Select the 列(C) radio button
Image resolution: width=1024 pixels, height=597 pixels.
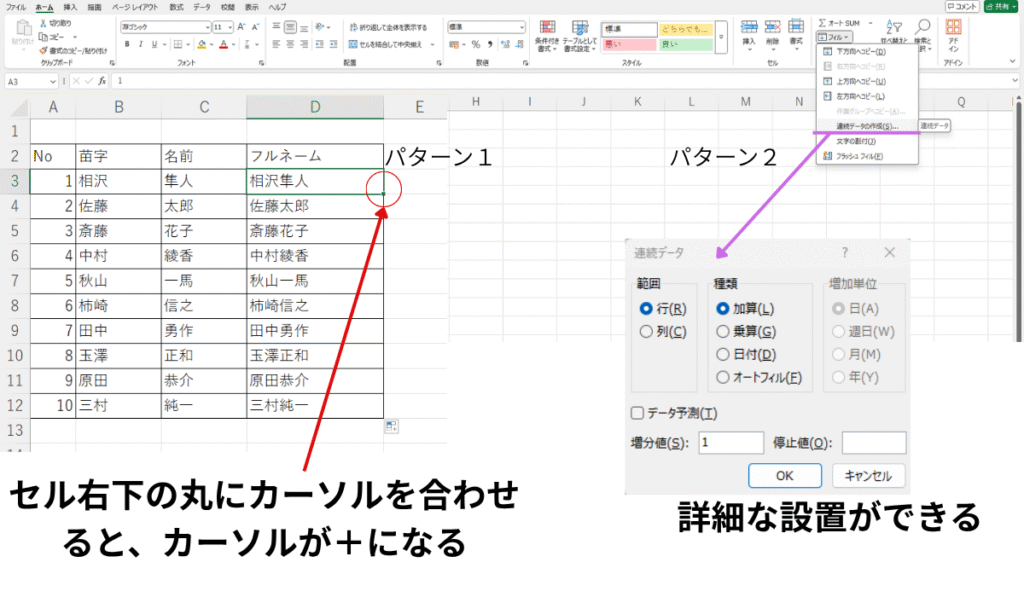(646, 332)
